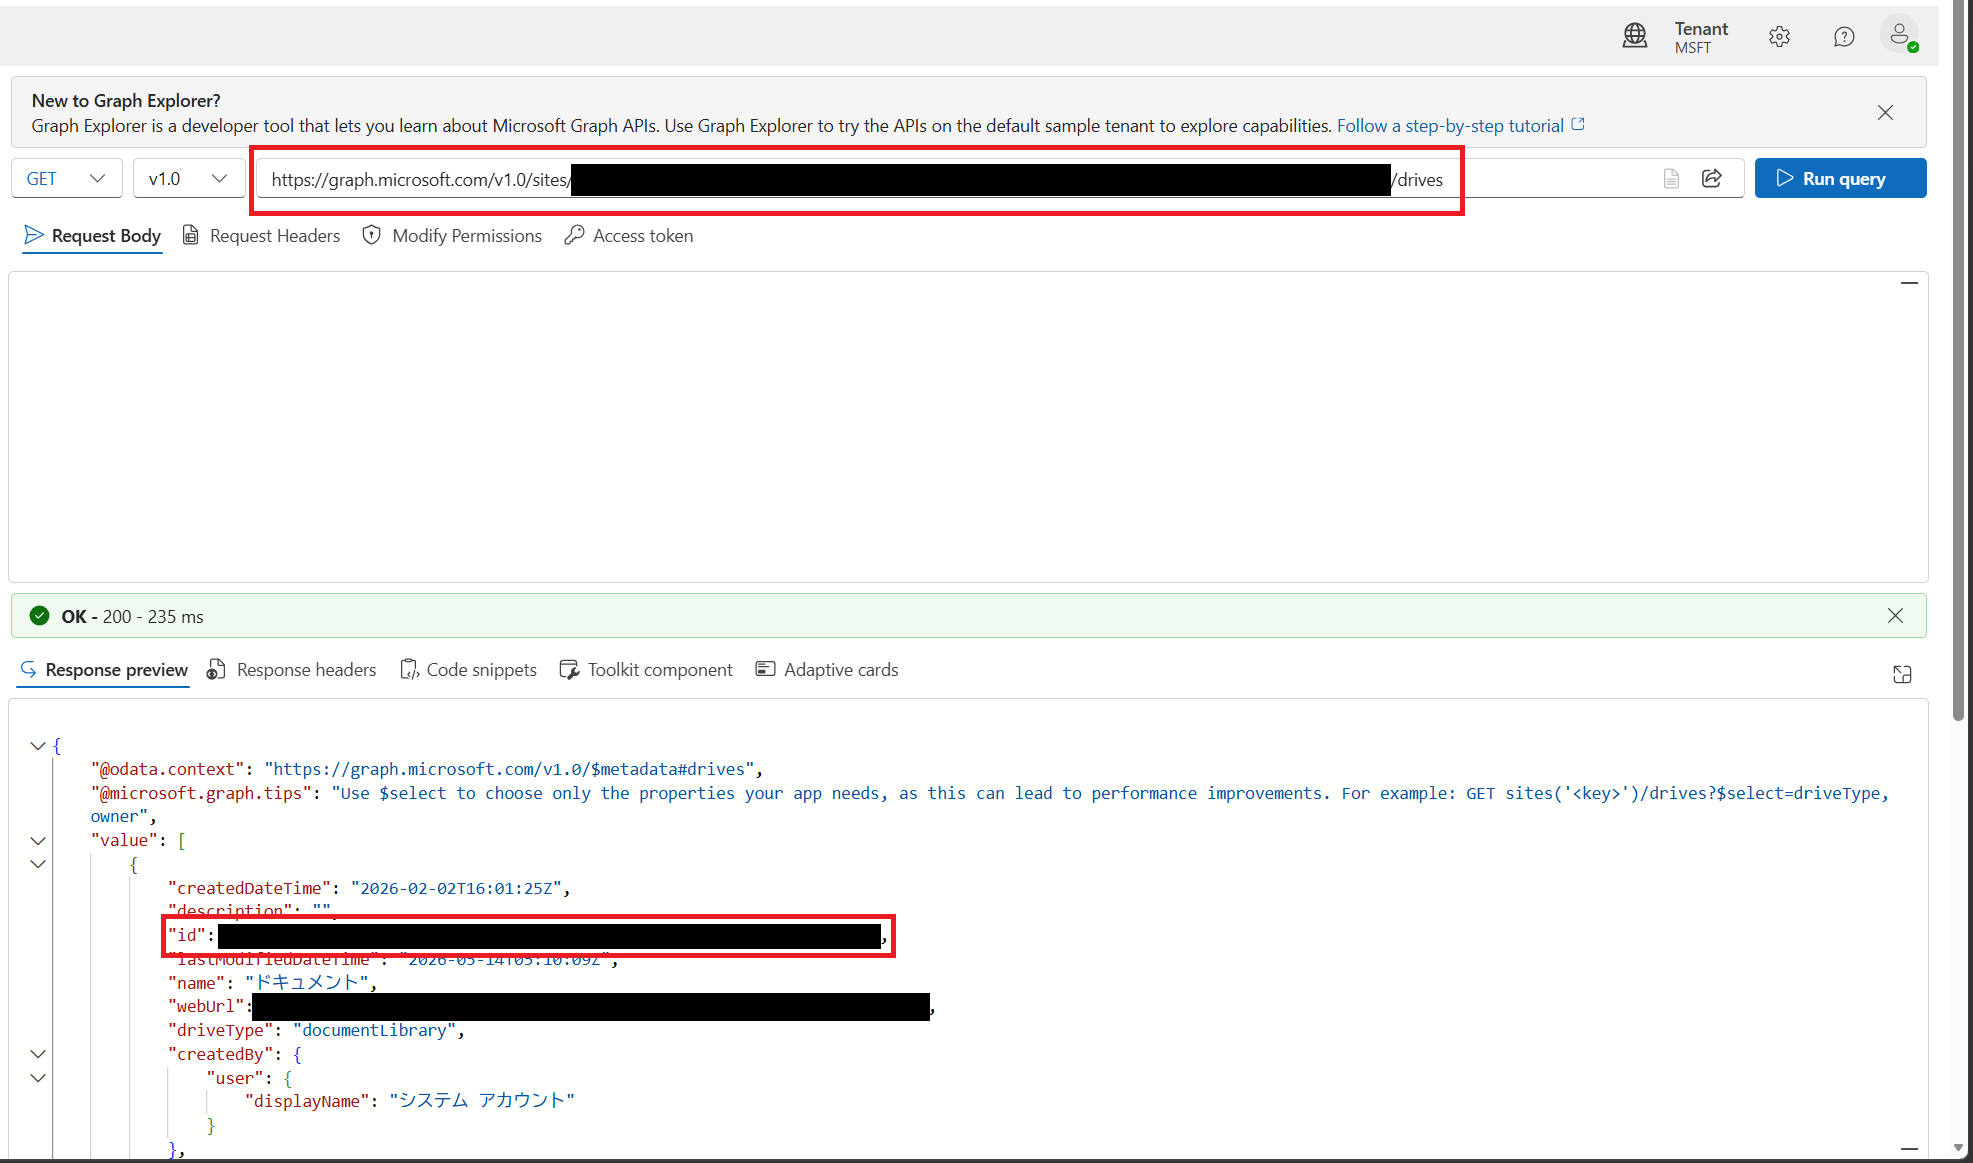This screenshot has height=1163, width=1973.
Task: Expand the response area to full view
Action: 1902,674
